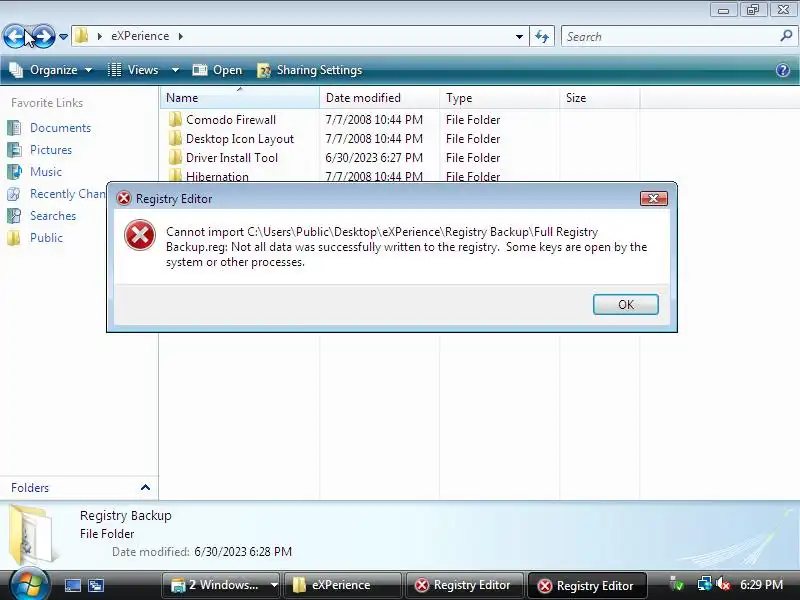
Task: Open Pictures in Favorite Links
Action: 51,149
